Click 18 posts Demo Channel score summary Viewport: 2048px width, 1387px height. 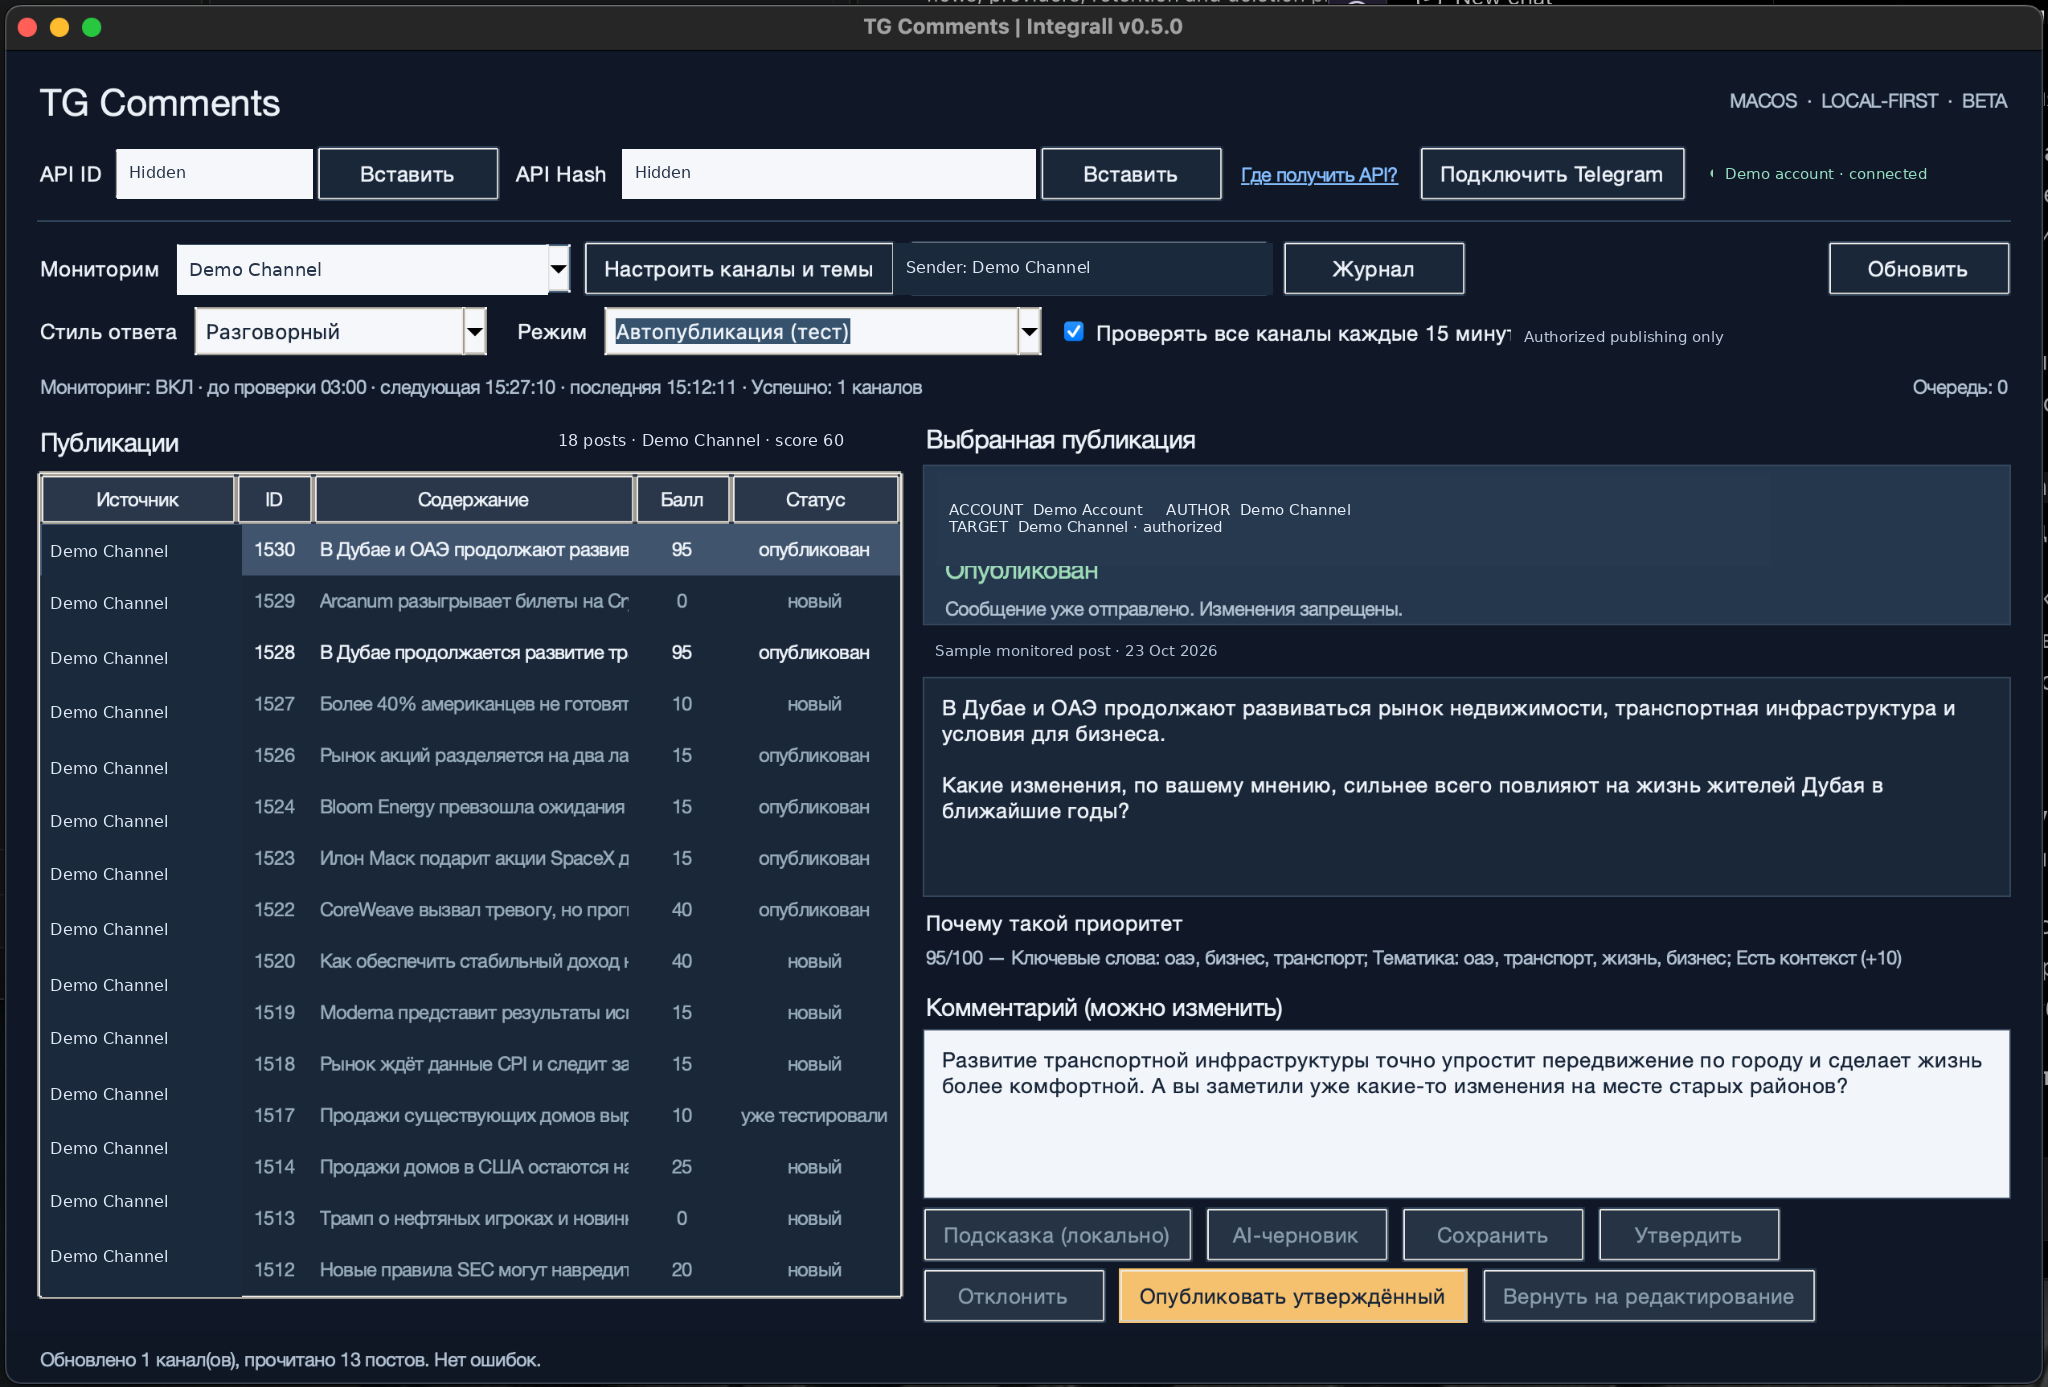click(701, 440)
